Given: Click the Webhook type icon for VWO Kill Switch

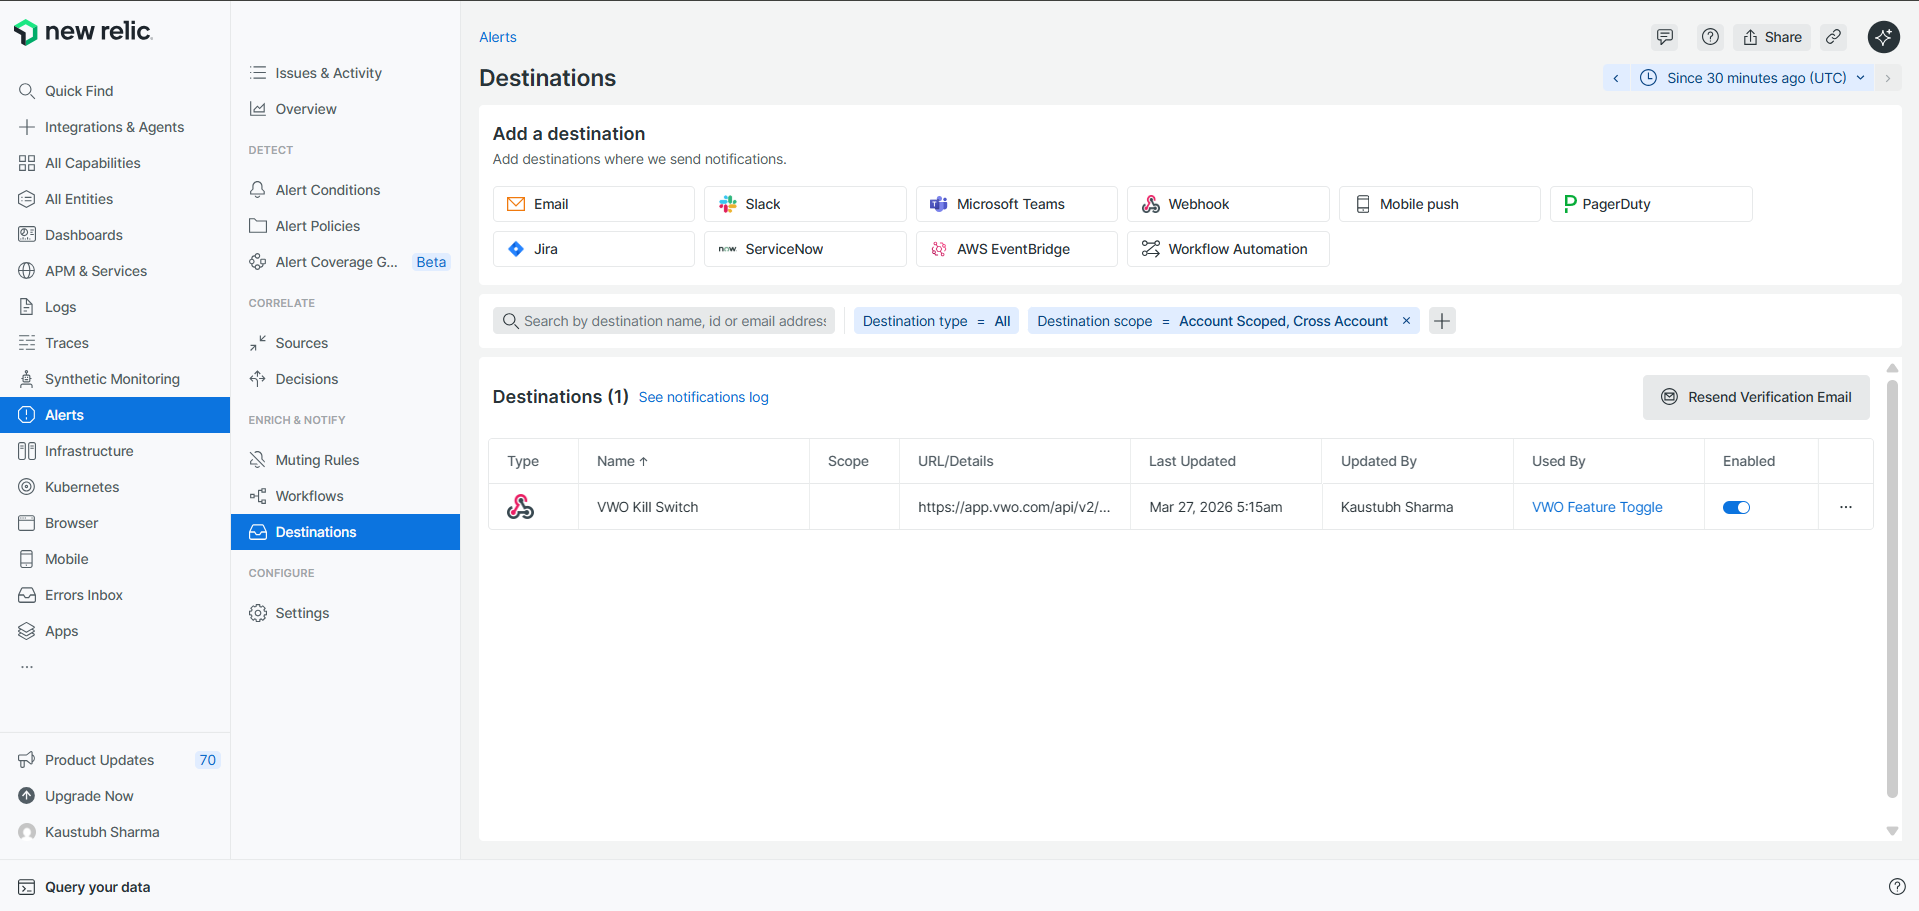Looking at the screenshot, I should coord(520,507).
